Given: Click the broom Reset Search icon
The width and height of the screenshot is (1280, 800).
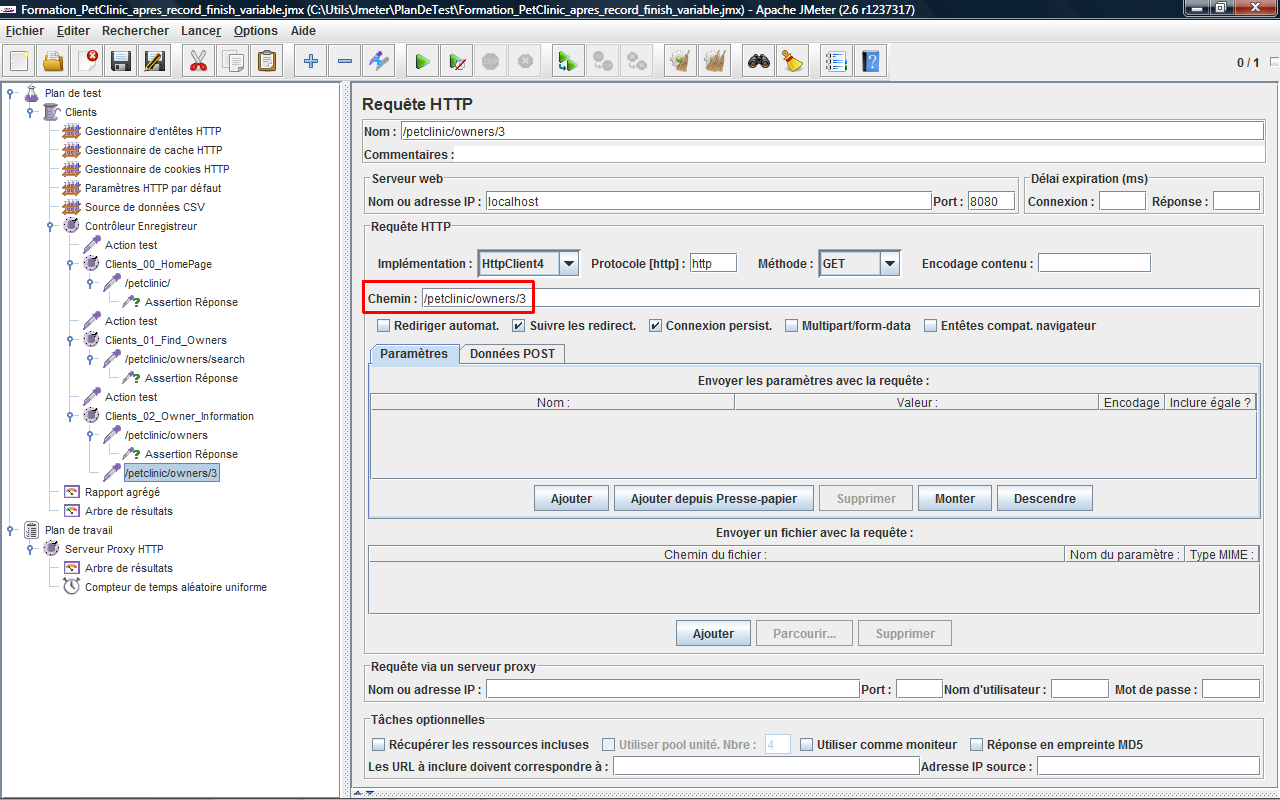Looking at the screenshot, I should coord(793,61).
